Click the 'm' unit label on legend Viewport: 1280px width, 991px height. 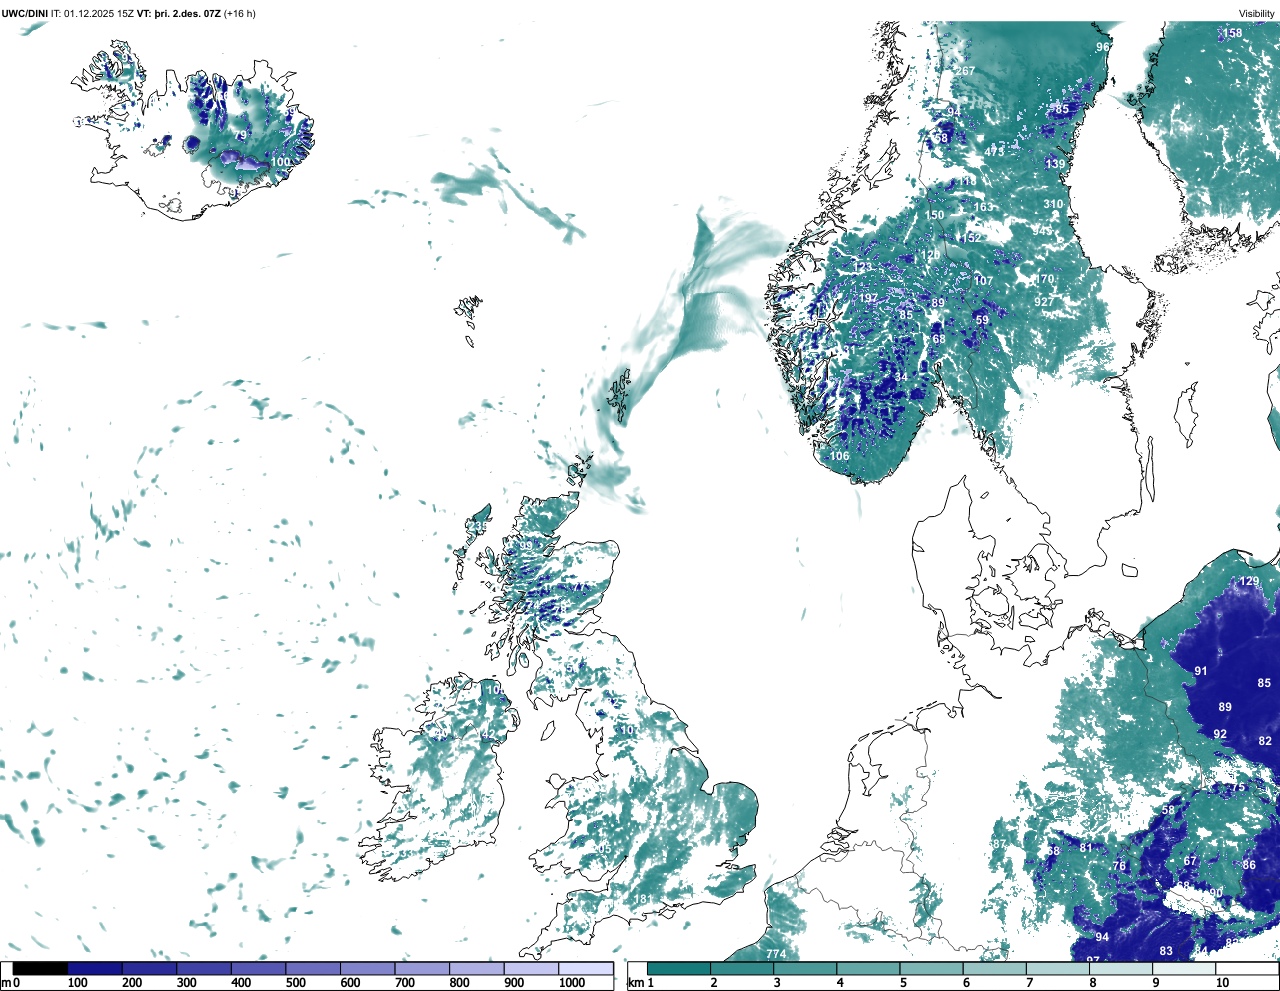pyautogui.click(x=6, y=983)
